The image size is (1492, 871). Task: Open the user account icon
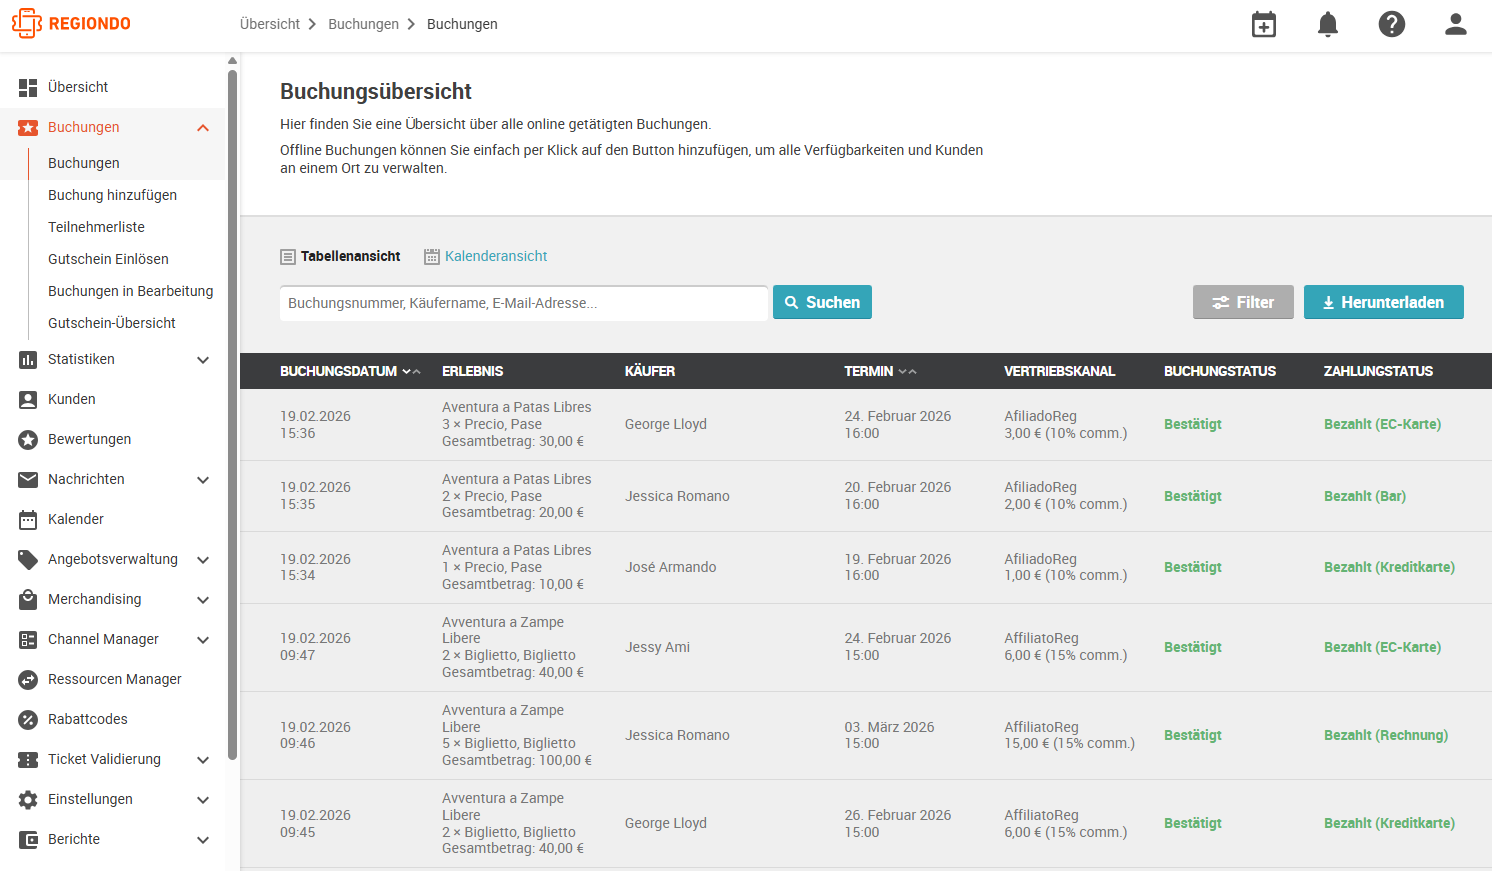click(1456, 24)
